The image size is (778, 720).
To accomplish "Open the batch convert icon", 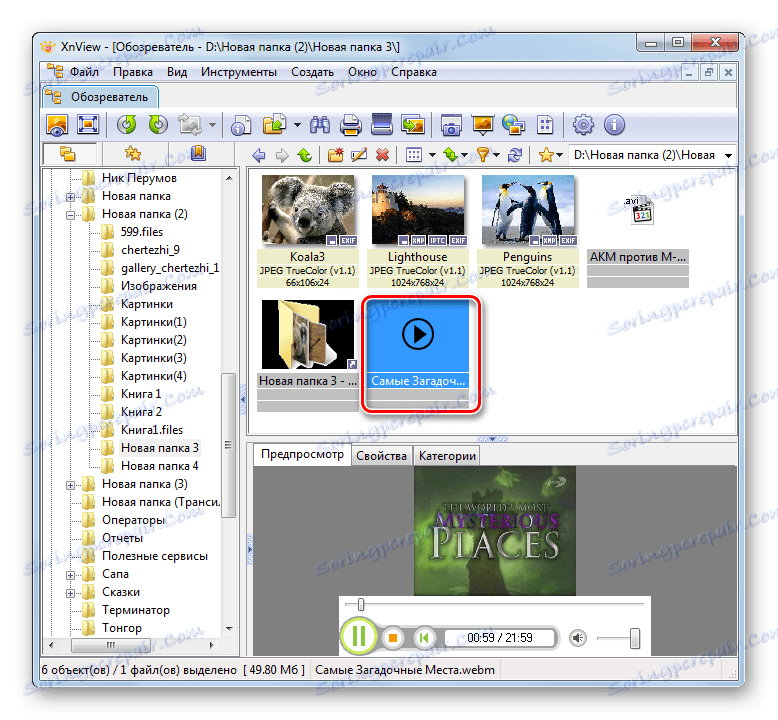I will pyautogui.click(x=413, y=125).
